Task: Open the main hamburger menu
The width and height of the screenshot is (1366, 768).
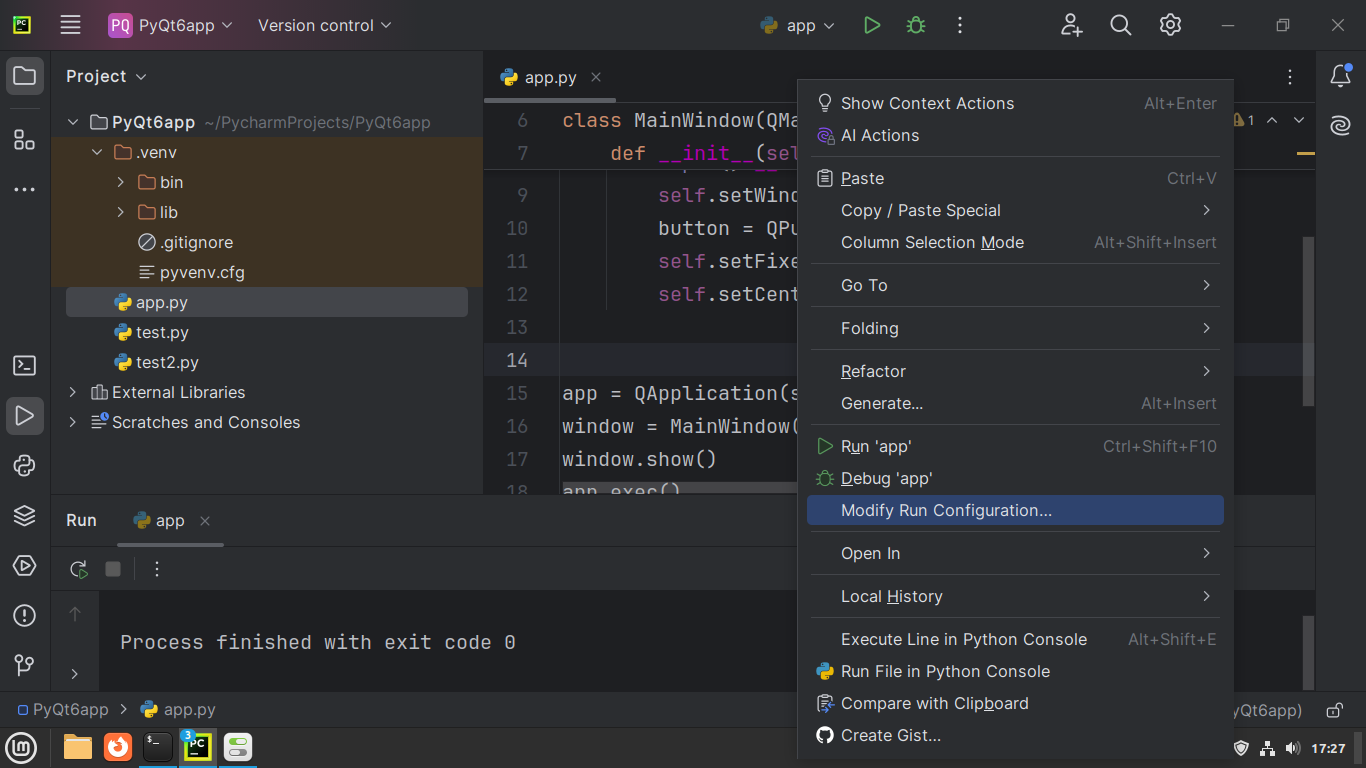Action: [x=70, y=25]
